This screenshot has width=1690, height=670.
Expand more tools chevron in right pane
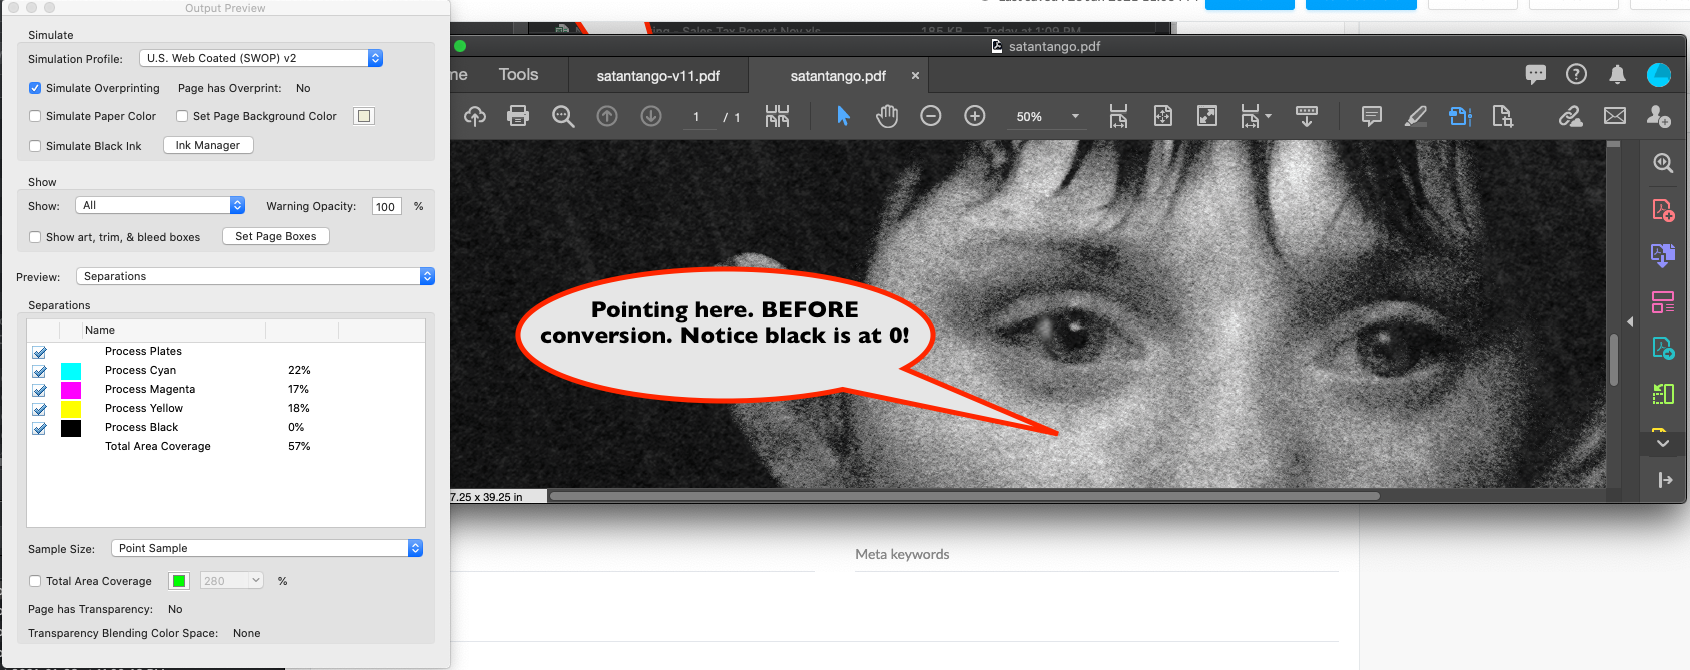pyautogui.click(x=1663, y=443)
